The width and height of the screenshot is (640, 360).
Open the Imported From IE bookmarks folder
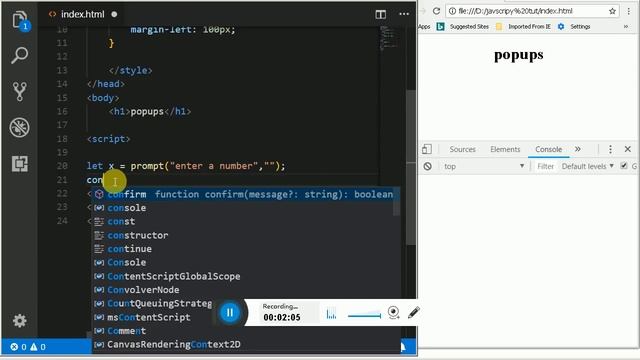pos(523,27)
